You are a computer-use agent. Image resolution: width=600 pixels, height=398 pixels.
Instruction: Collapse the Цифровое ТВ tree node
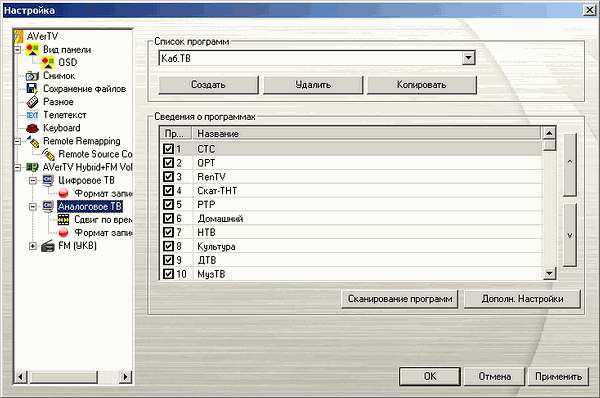click(x=33, y=181)
